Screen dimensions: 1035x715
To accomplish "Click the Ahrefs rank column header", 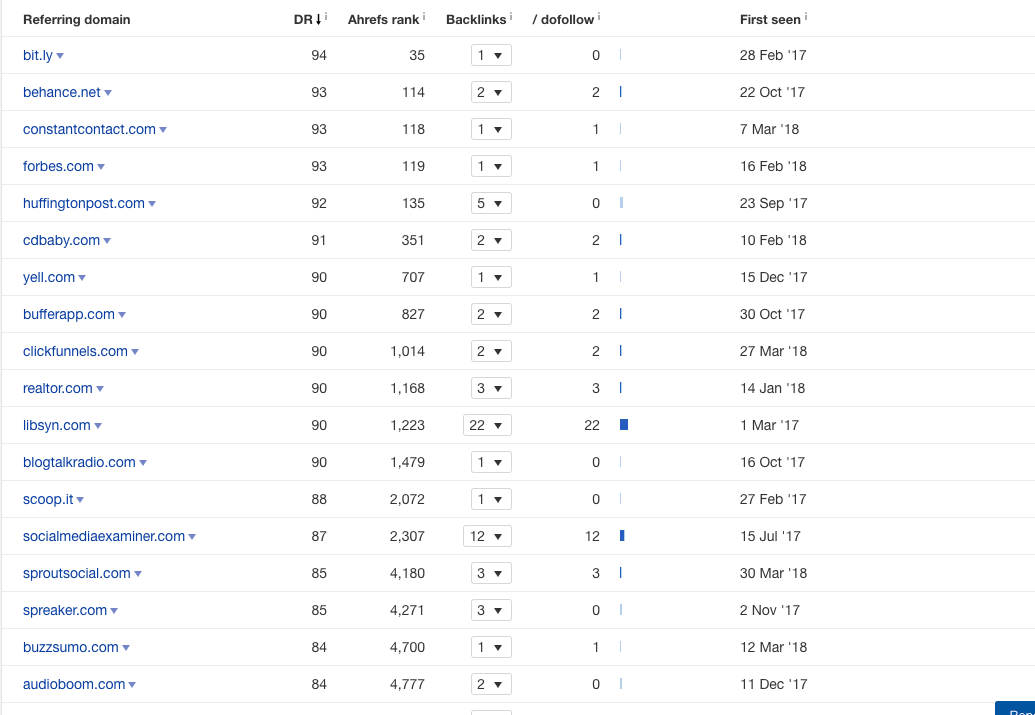I will pos(383,20).
